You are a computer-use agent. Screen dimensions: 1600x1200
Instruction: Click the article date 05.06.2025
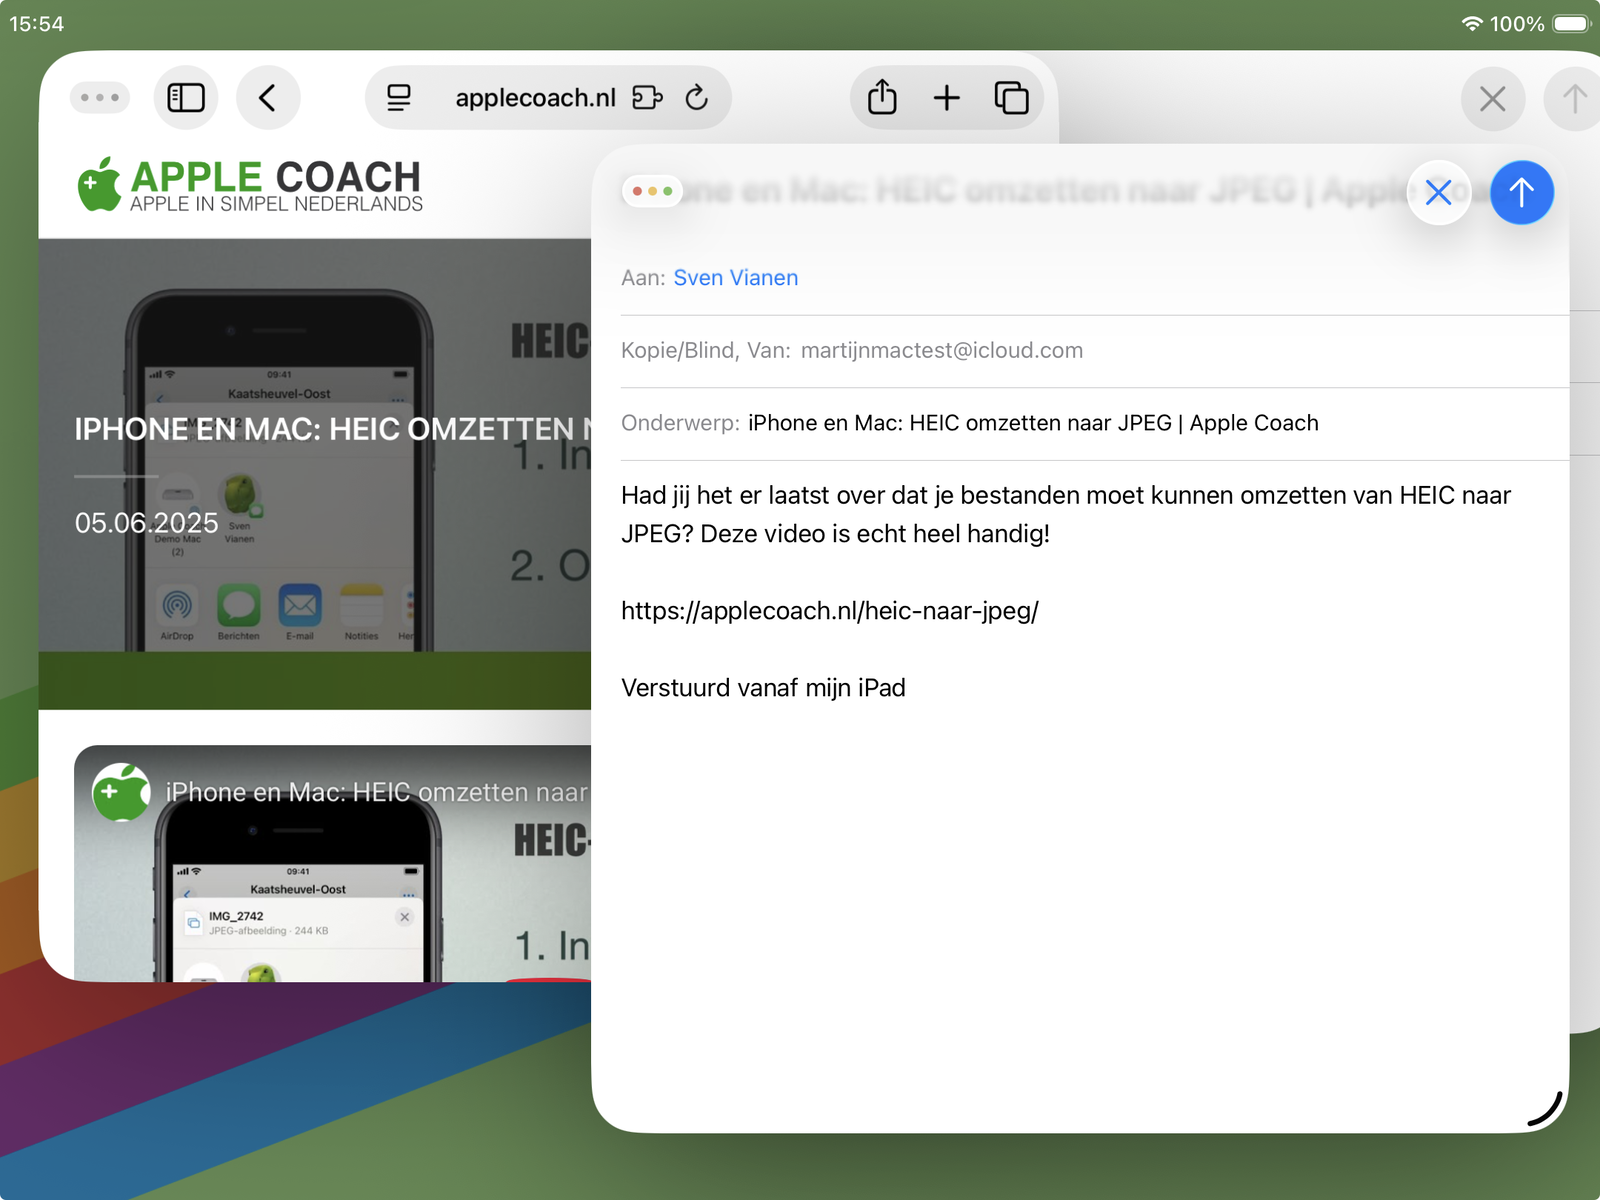(x=146, y=523)
